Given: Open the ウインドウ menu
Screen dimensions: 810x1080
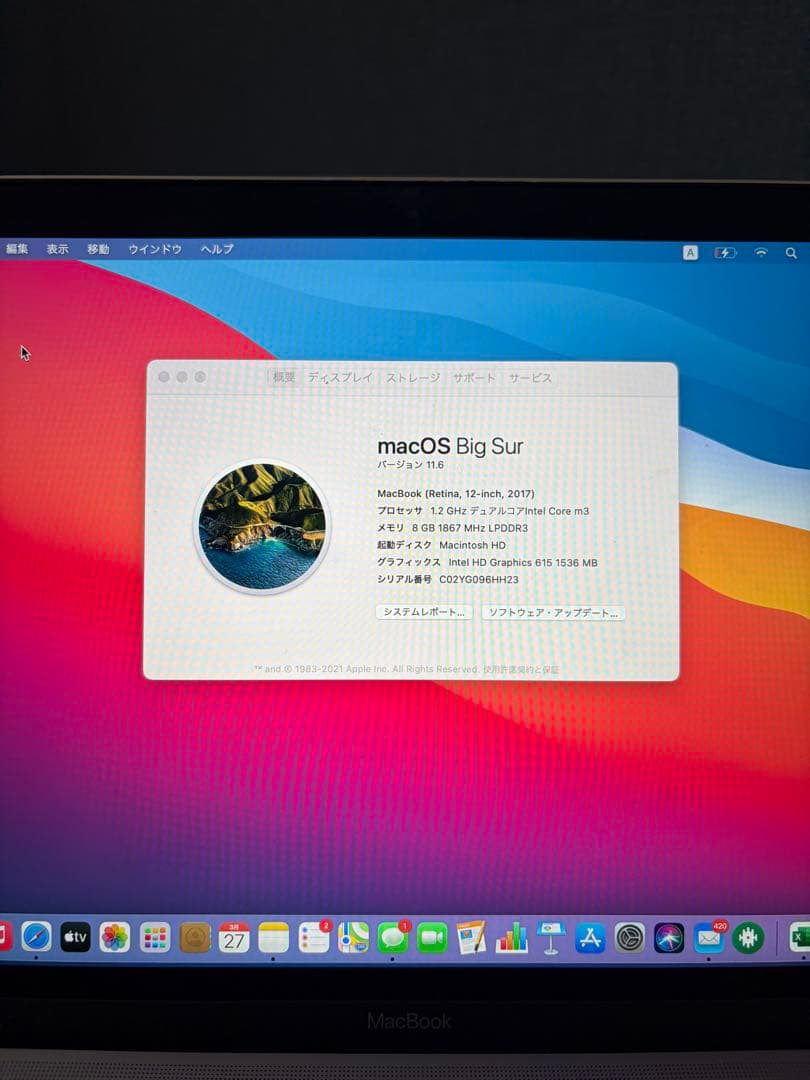Looking at the screenshot, I should (155, 249).
